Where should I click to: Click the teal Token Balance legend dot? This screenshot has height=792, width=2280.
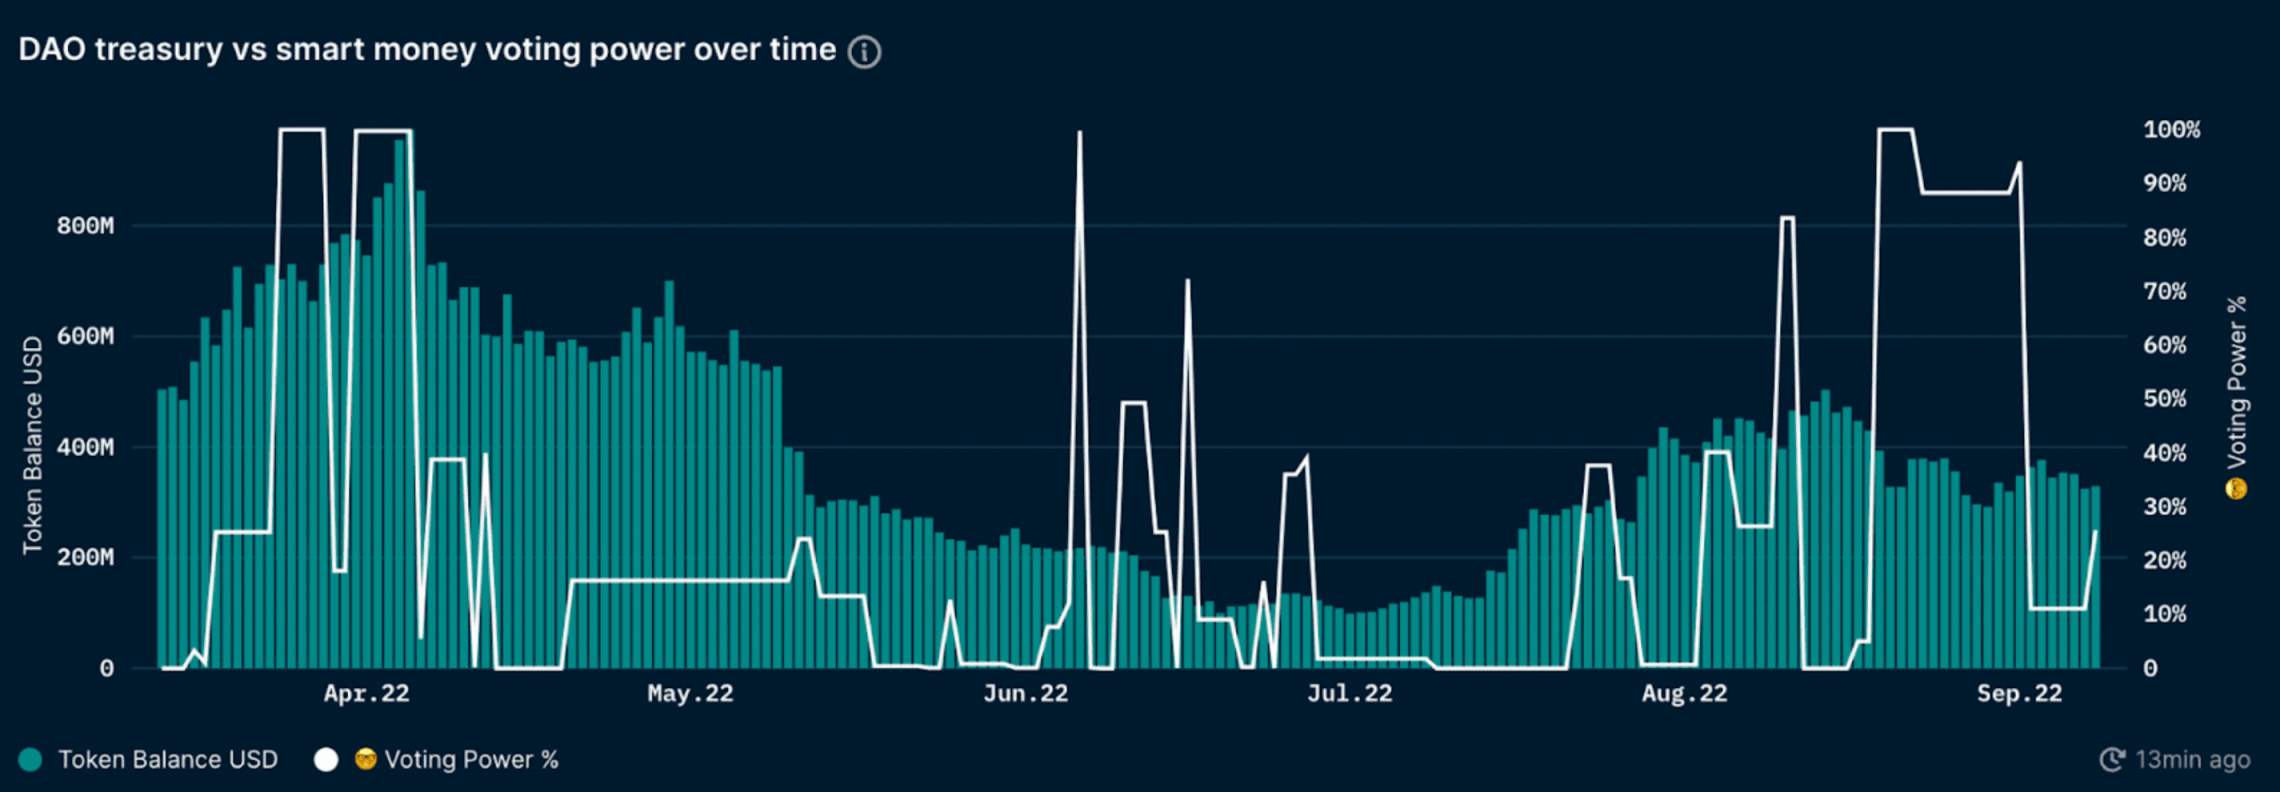click(30, 760)
